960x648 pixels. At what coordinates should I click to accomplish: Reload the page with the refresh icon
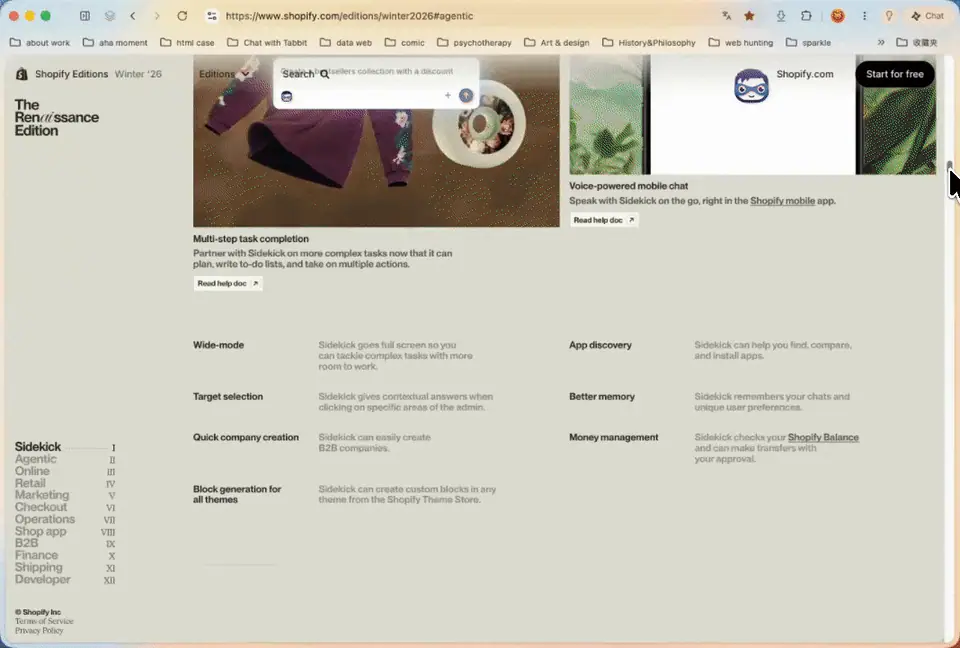pos(182,16)
